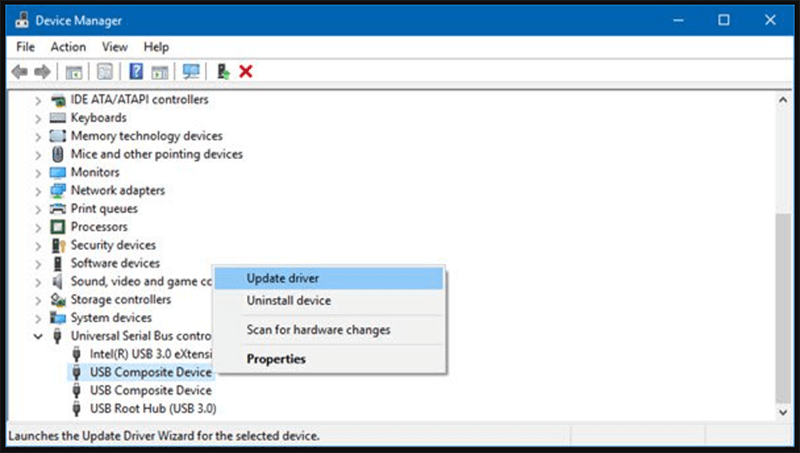Click the Device Manager title bar icon
This screenshot has height=453, width=800.
pos(21,20)
